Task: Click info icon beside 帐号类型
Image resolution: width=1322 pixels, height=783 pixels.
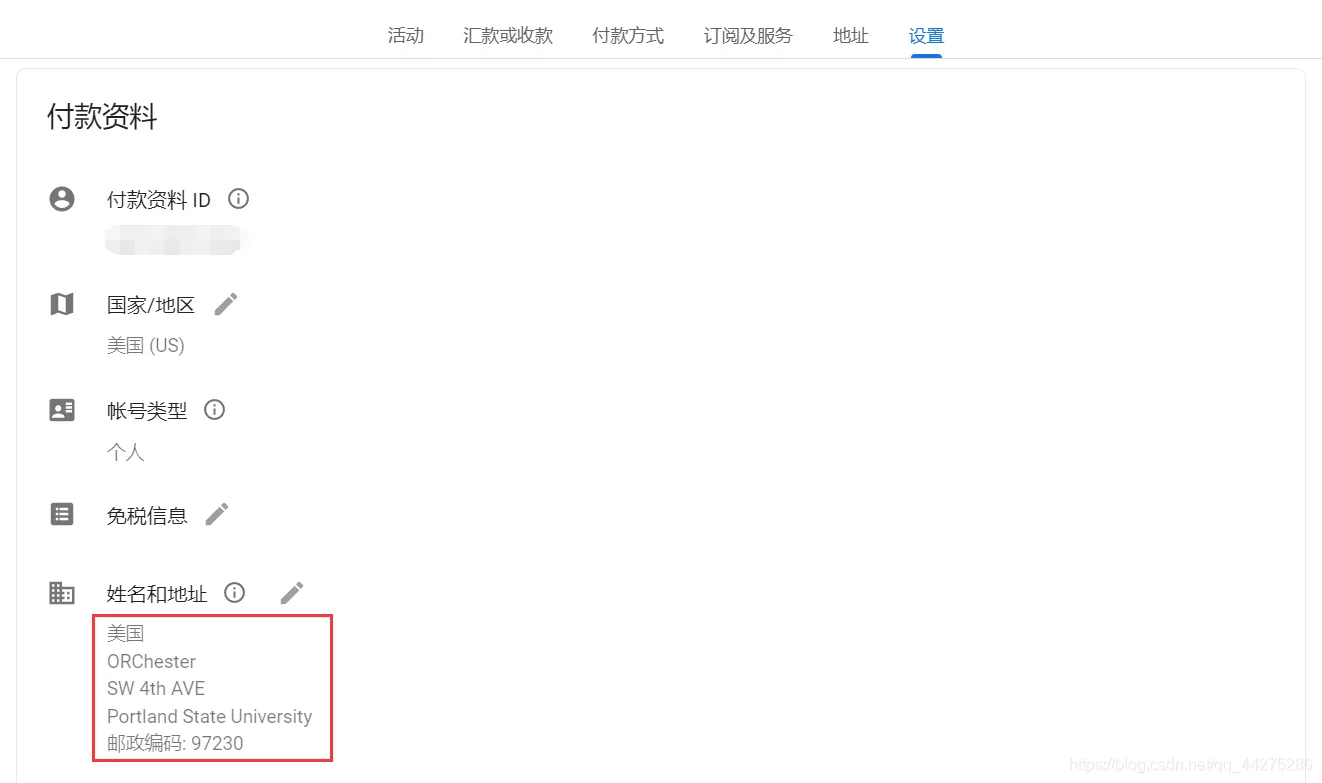Action: click(x=214, y=410)
